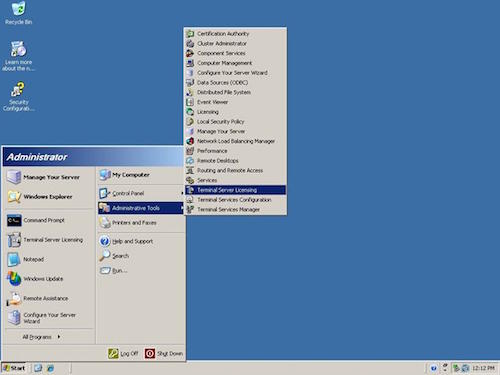
Task: Open Printers and Faxes
Action: (x=141, y=223)
